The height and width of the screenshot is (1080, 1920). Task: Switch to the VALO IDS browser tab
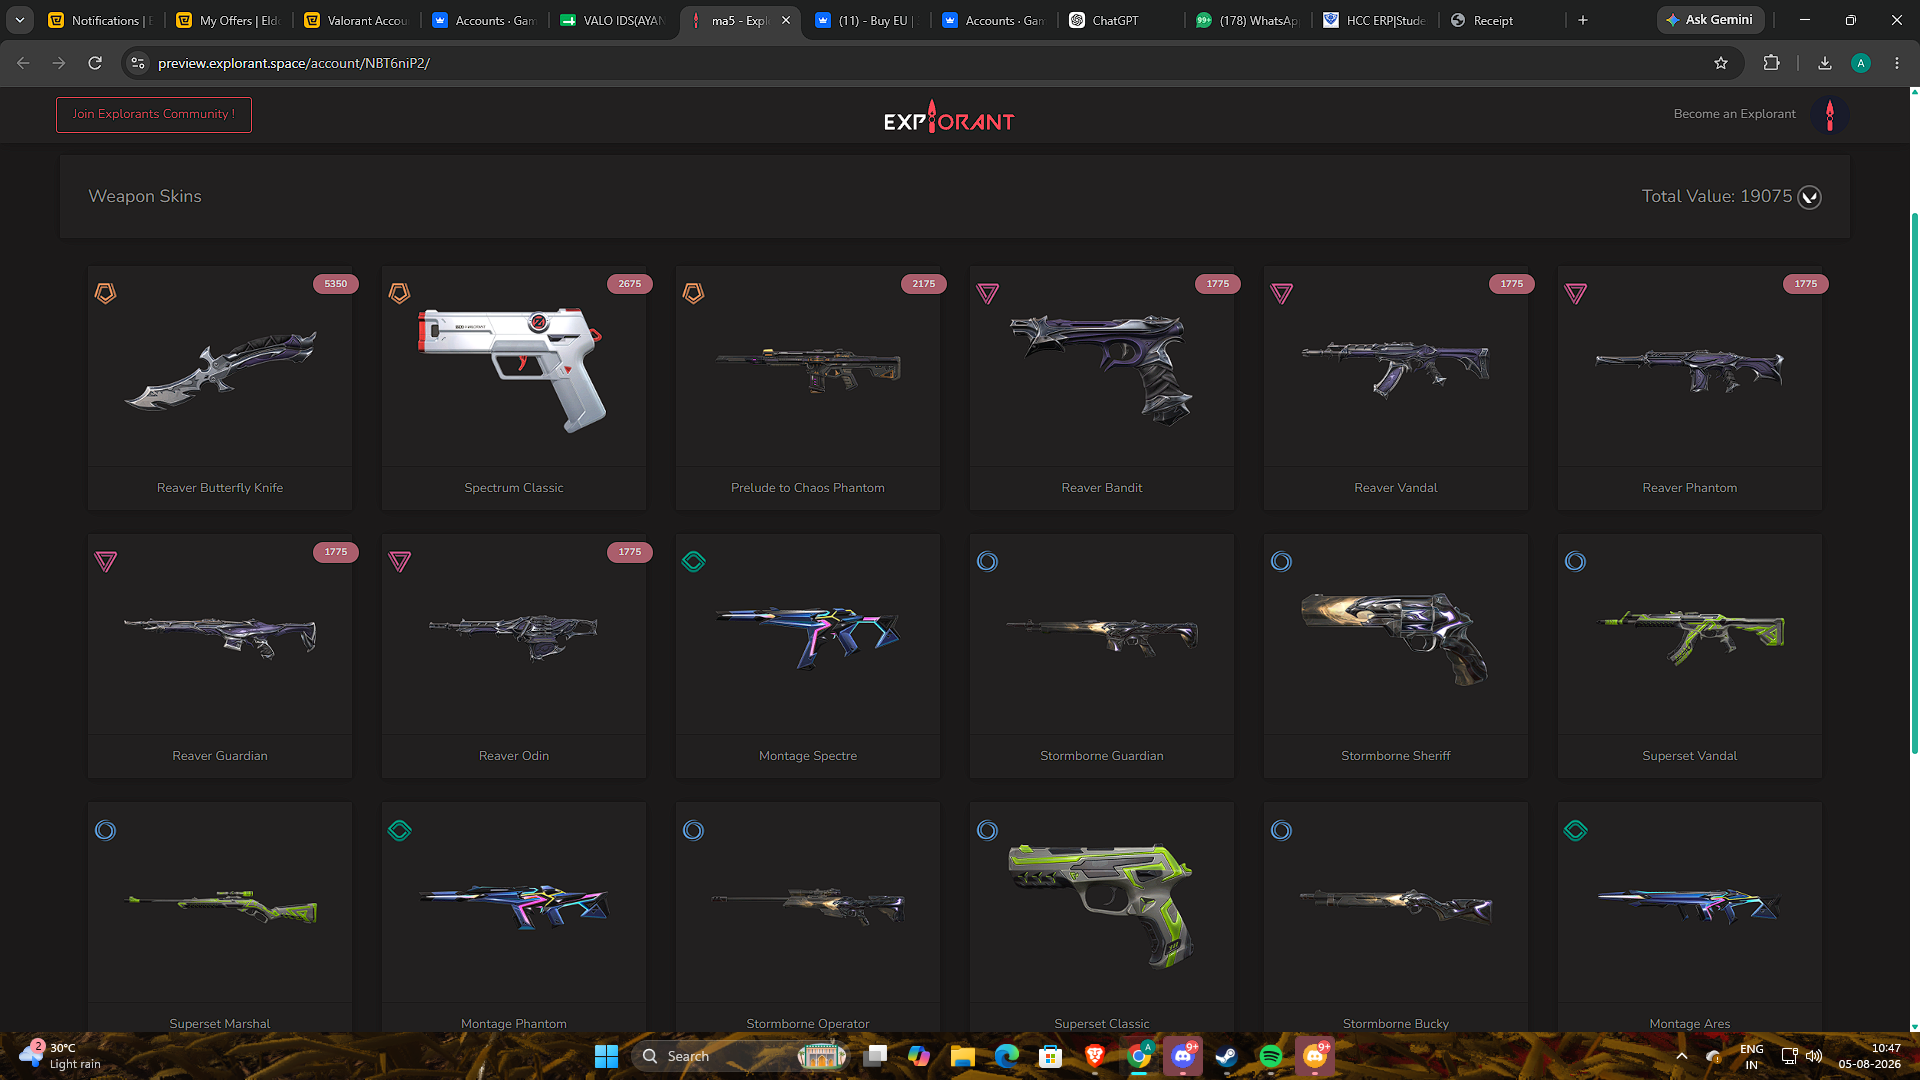coord(613,20)
